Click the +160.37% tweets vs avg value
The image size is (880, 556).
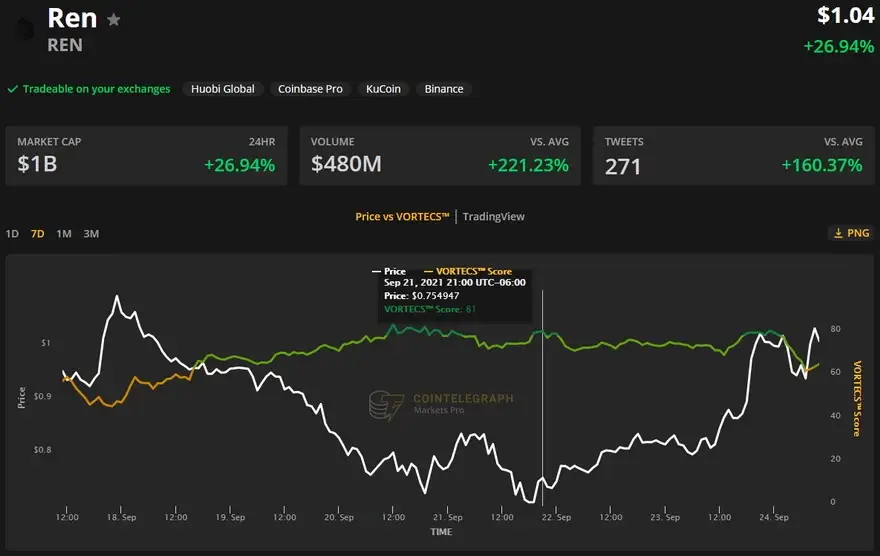pos(822,166)
